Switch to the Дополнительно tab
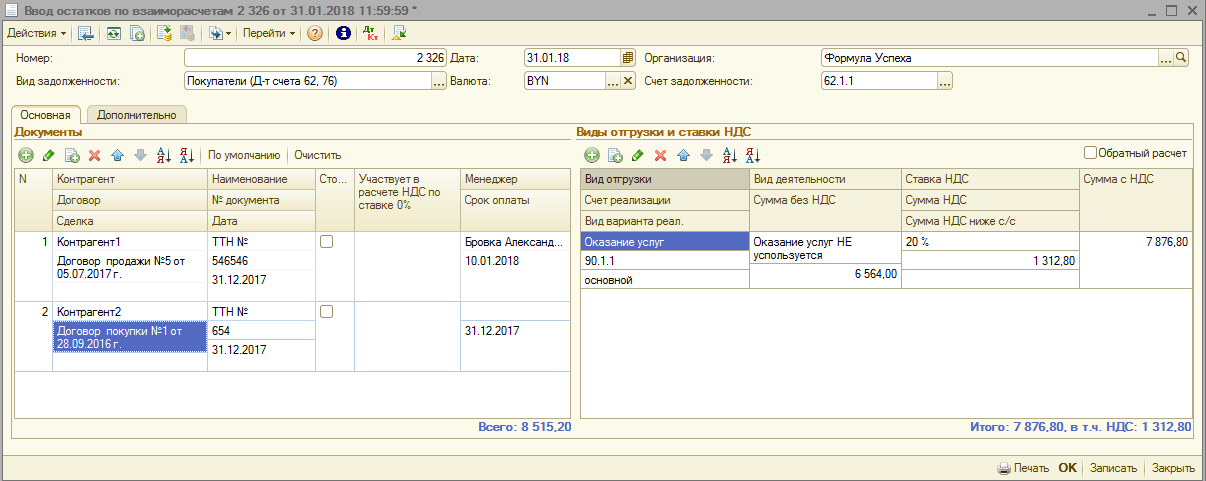Screen dimensions: 1206x481 [x=138, y=115]
